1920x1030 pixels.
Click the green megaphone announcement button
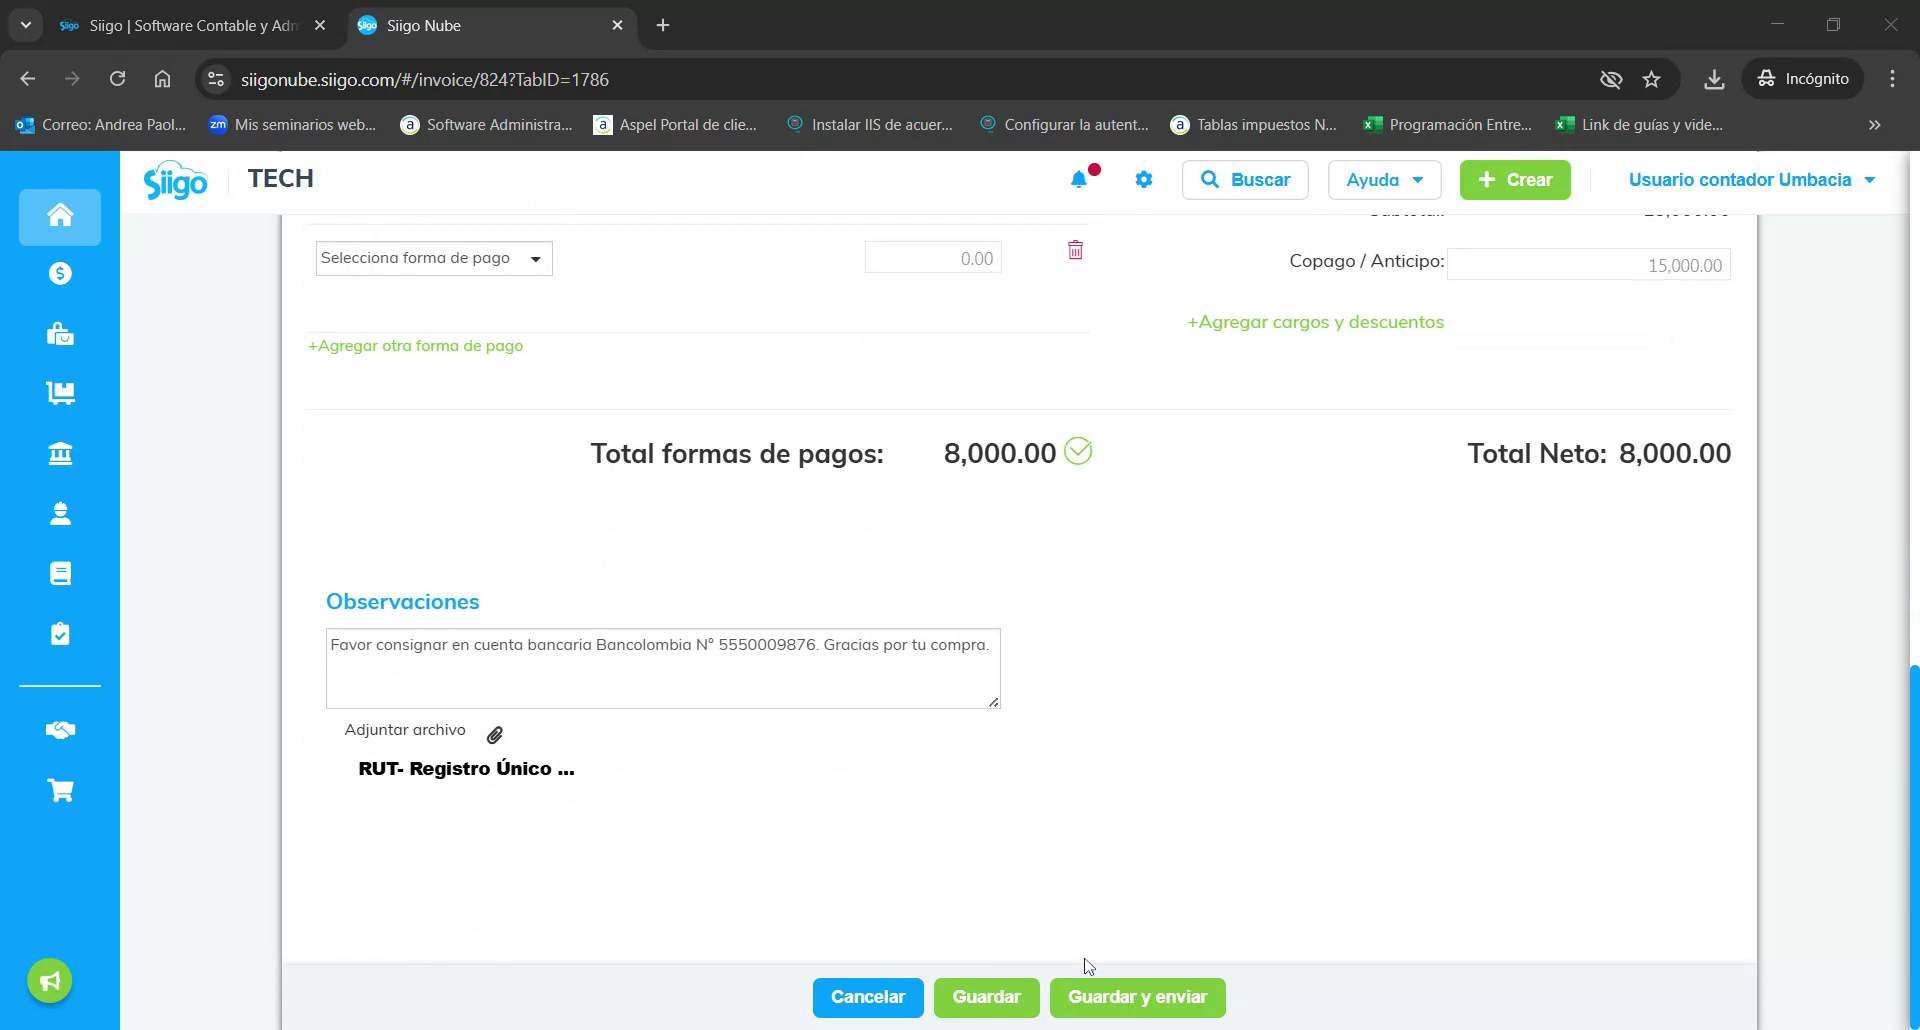49,980
